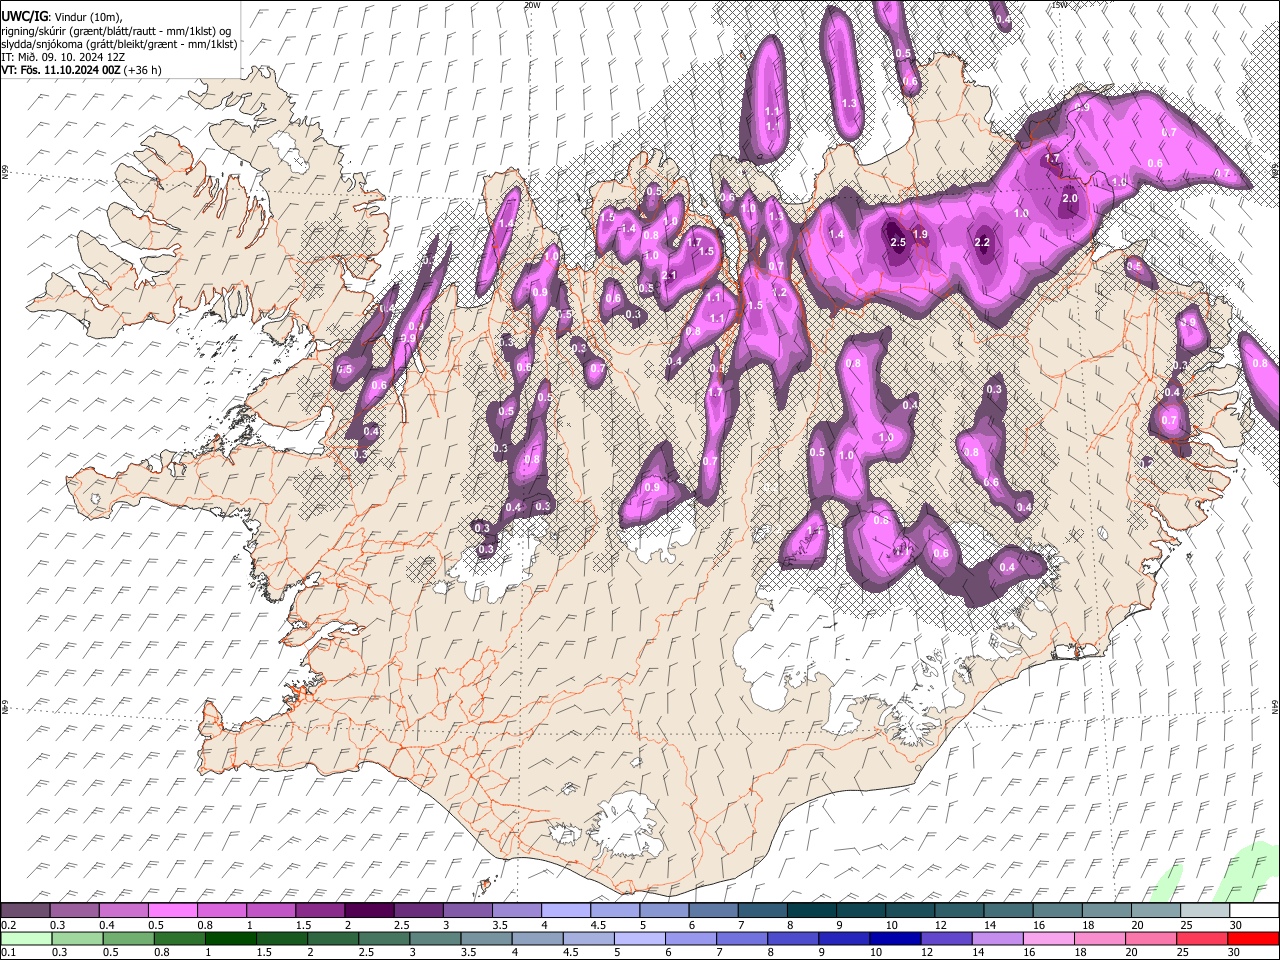Click the UWC/IG title text
The image size is (1280, 960).
[x=25, y=17]
